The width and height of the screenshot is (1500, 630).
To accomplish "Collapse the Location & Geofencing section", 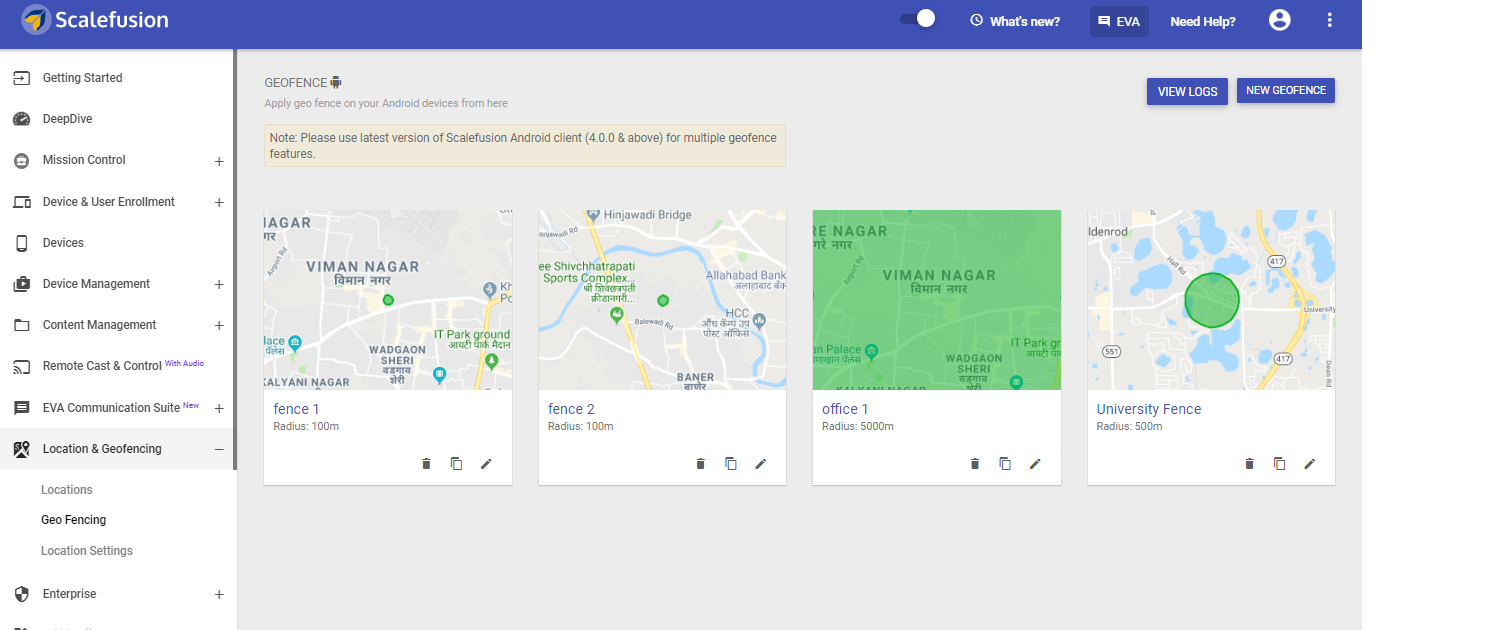I will (x=219, y=449).
